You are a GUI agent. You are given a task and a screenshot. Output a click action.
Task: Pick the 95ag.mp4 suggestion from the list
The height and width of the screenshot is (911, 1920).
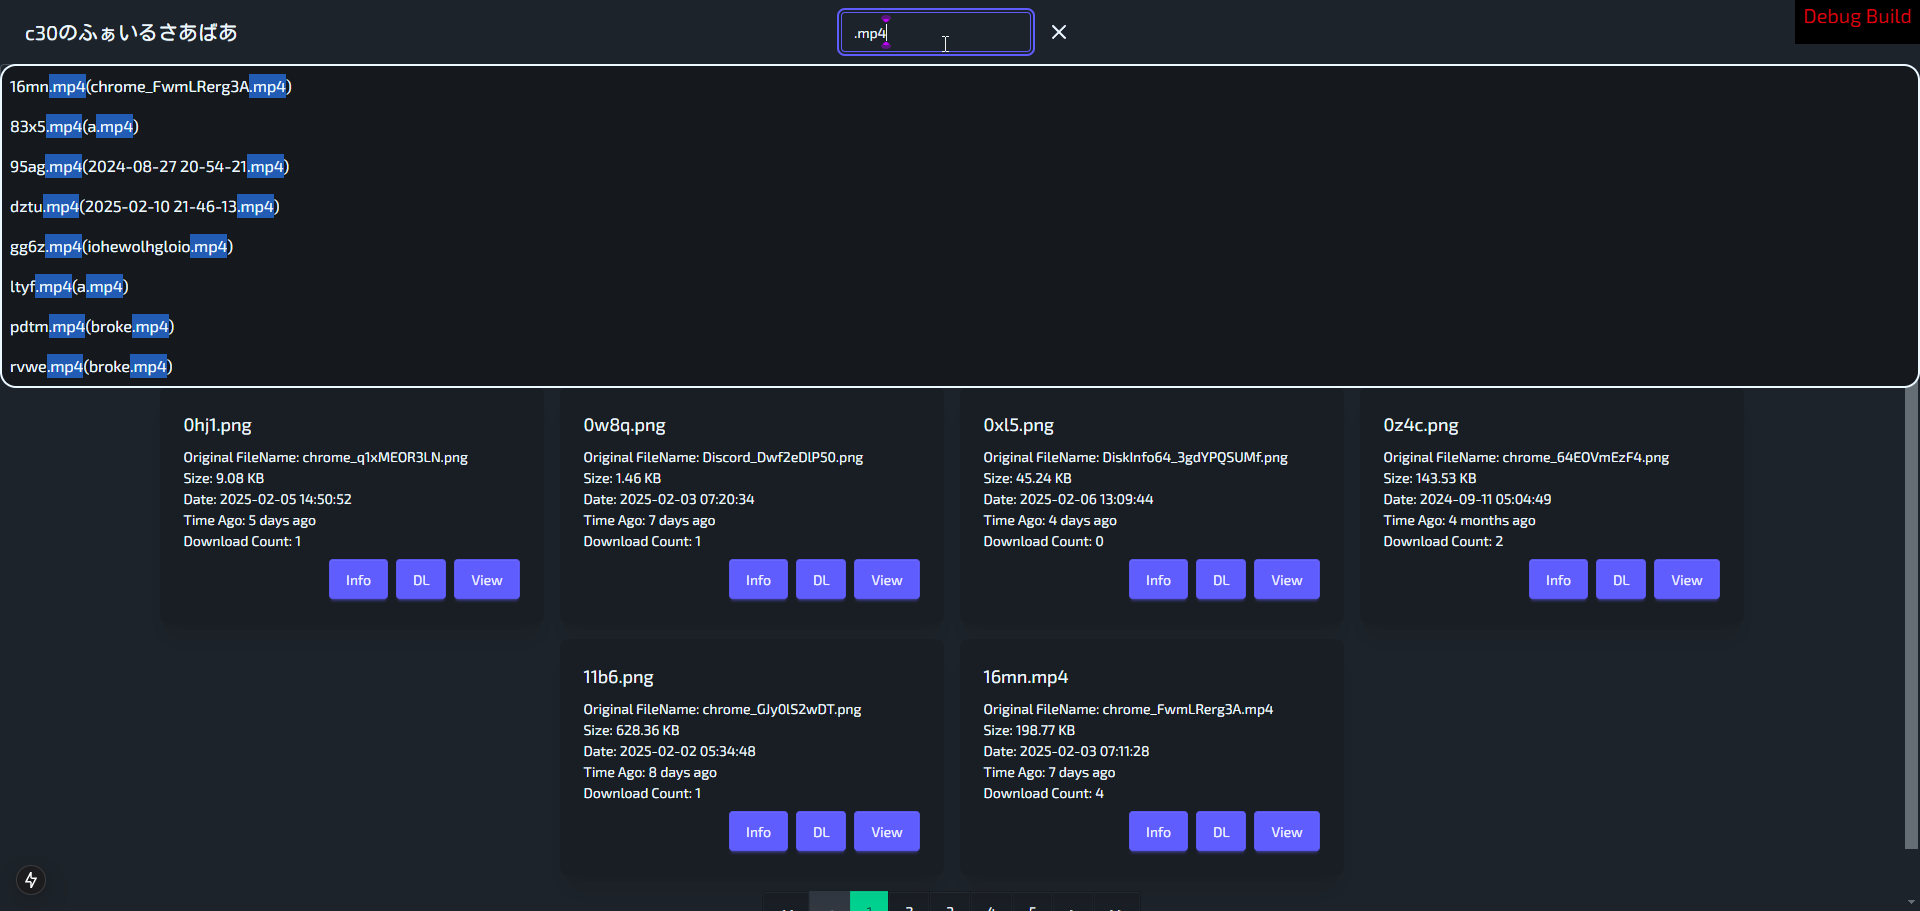[150, 167]
